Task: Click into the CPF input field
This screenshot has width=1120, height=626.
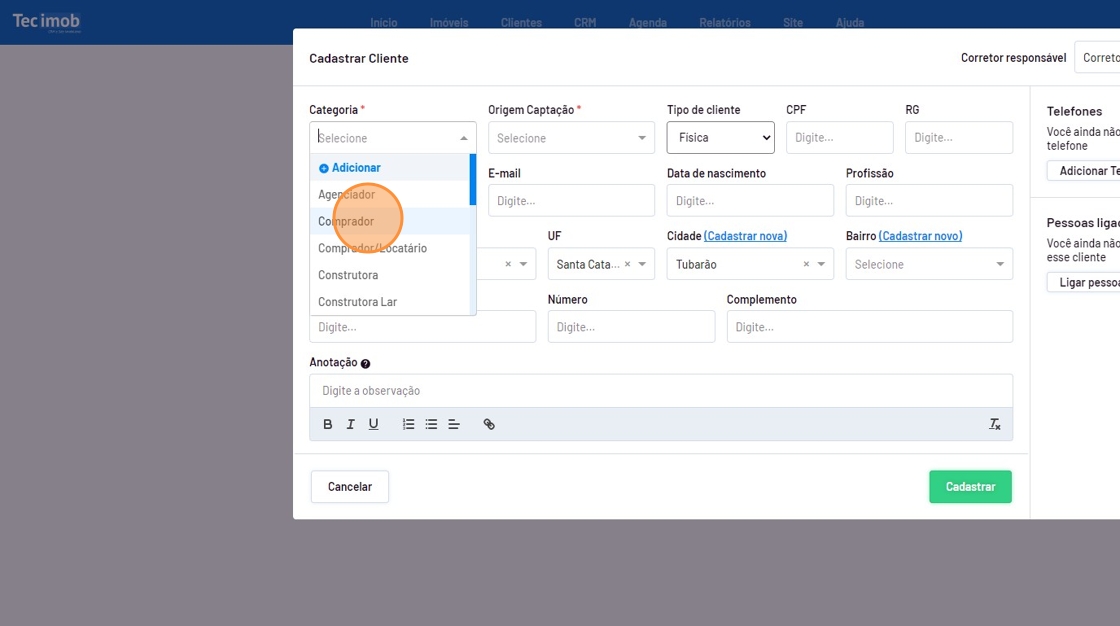Action: pyautogui.click(x=839, y=138)
